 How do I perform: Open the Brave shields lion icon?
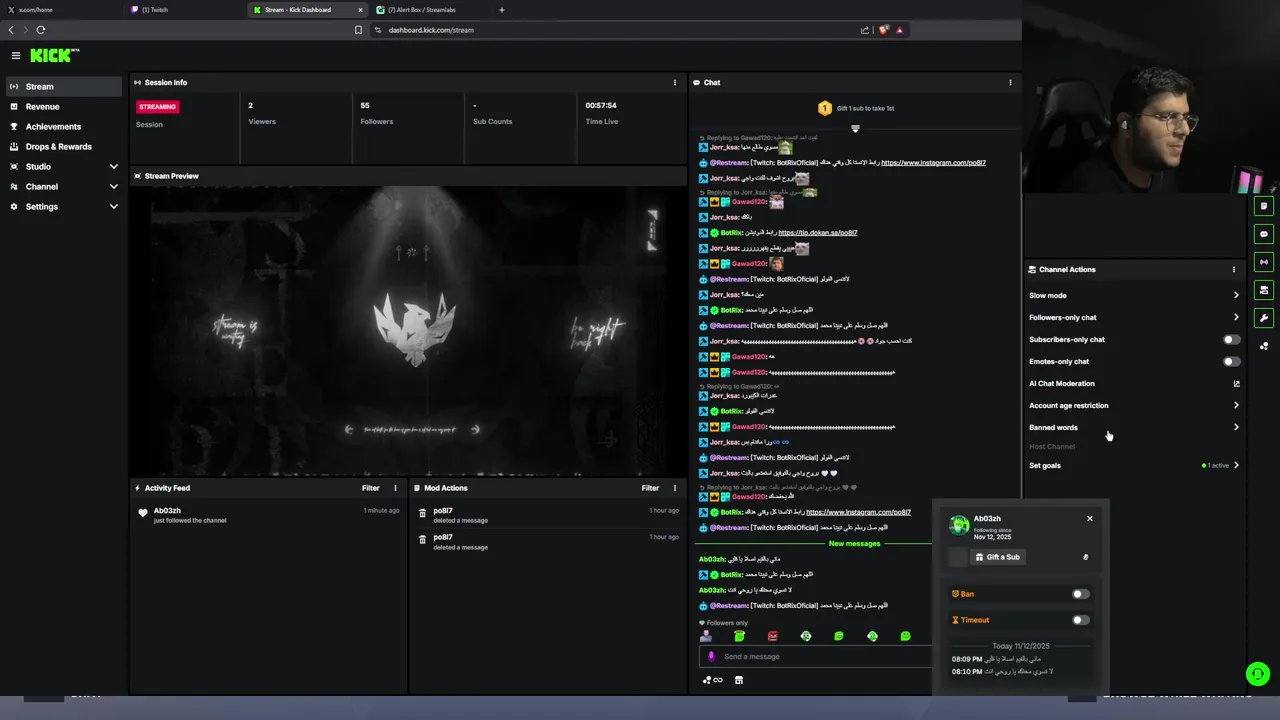(883, 30)
